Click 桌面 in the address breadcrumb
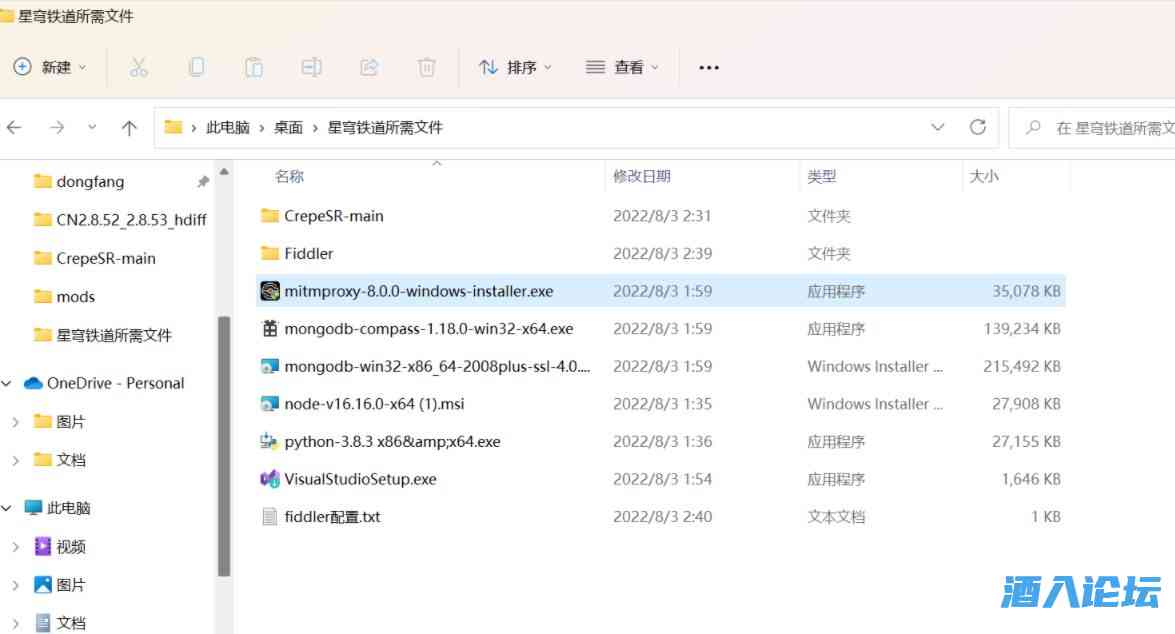This screenshot has height=634, width=1175. 289,127
